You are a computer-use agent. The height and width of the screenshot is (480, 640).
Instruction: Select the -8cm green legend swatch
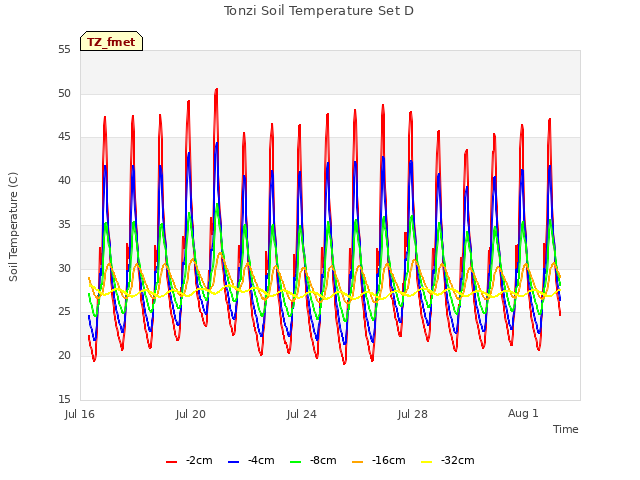tap(296, 462)
